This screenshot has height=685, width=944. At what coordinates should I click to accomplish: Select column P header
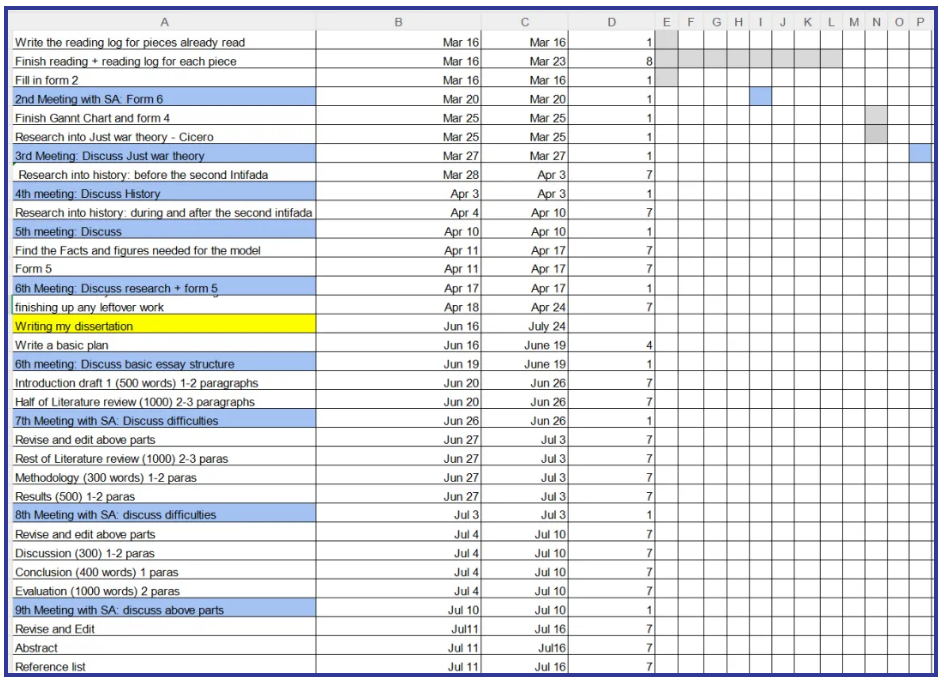point(921,22)
